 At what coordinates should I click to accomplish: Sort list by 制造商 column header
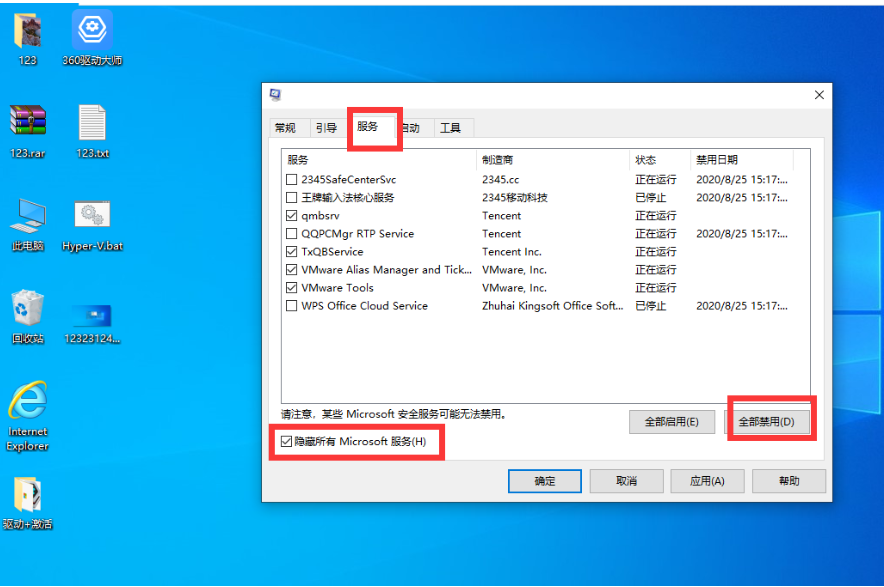click(x=552, y=160)
